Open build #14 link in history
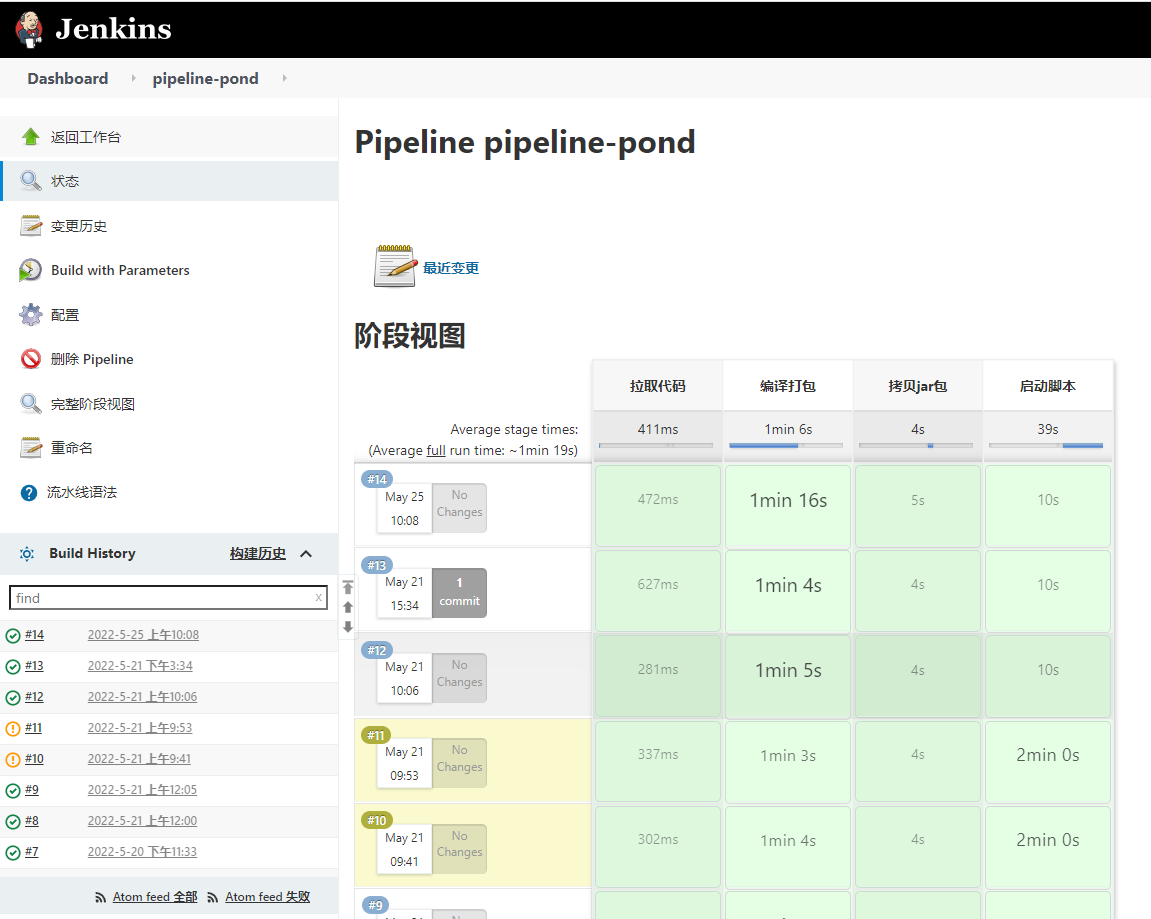The height and width of the screenshot is (919, 1151). pyautogui.click(x=35, y=635)
